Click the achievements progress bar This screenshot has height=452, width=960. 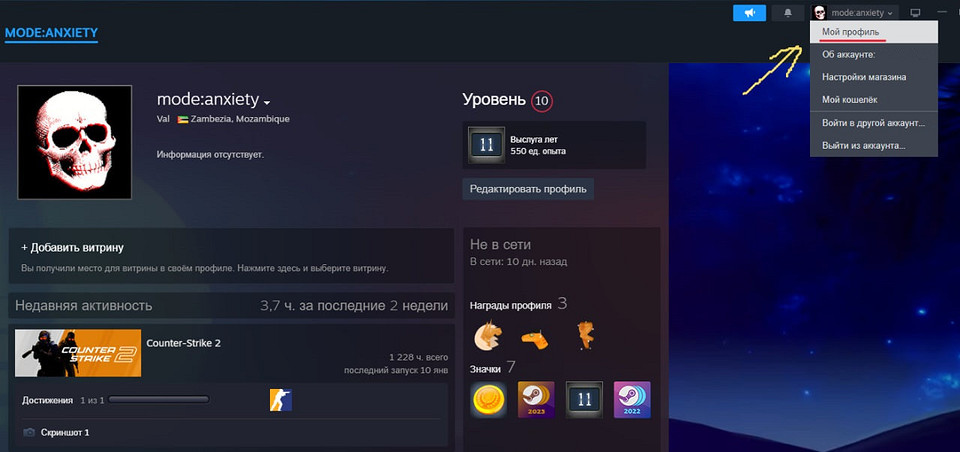(x=158, y=400)
